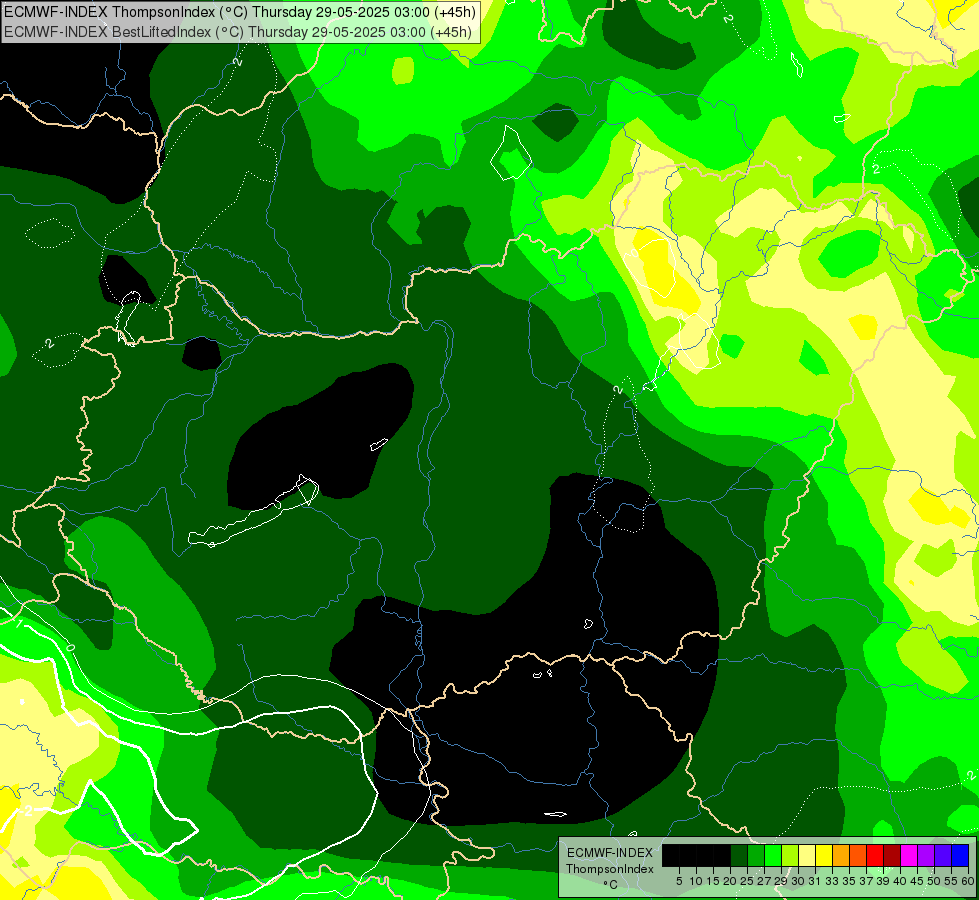Screen dimensions: 979x900
Task: Click the legend tick value "20"
Action: 731,881
